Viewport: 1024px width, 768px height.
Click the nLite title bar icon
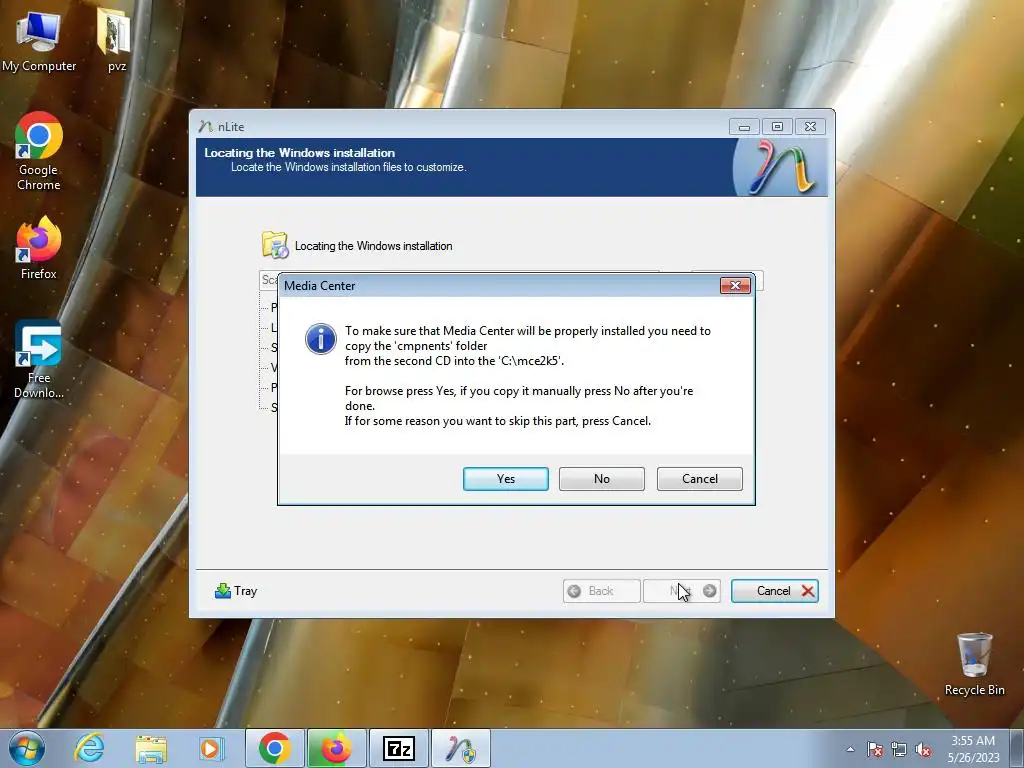point(206,127)
